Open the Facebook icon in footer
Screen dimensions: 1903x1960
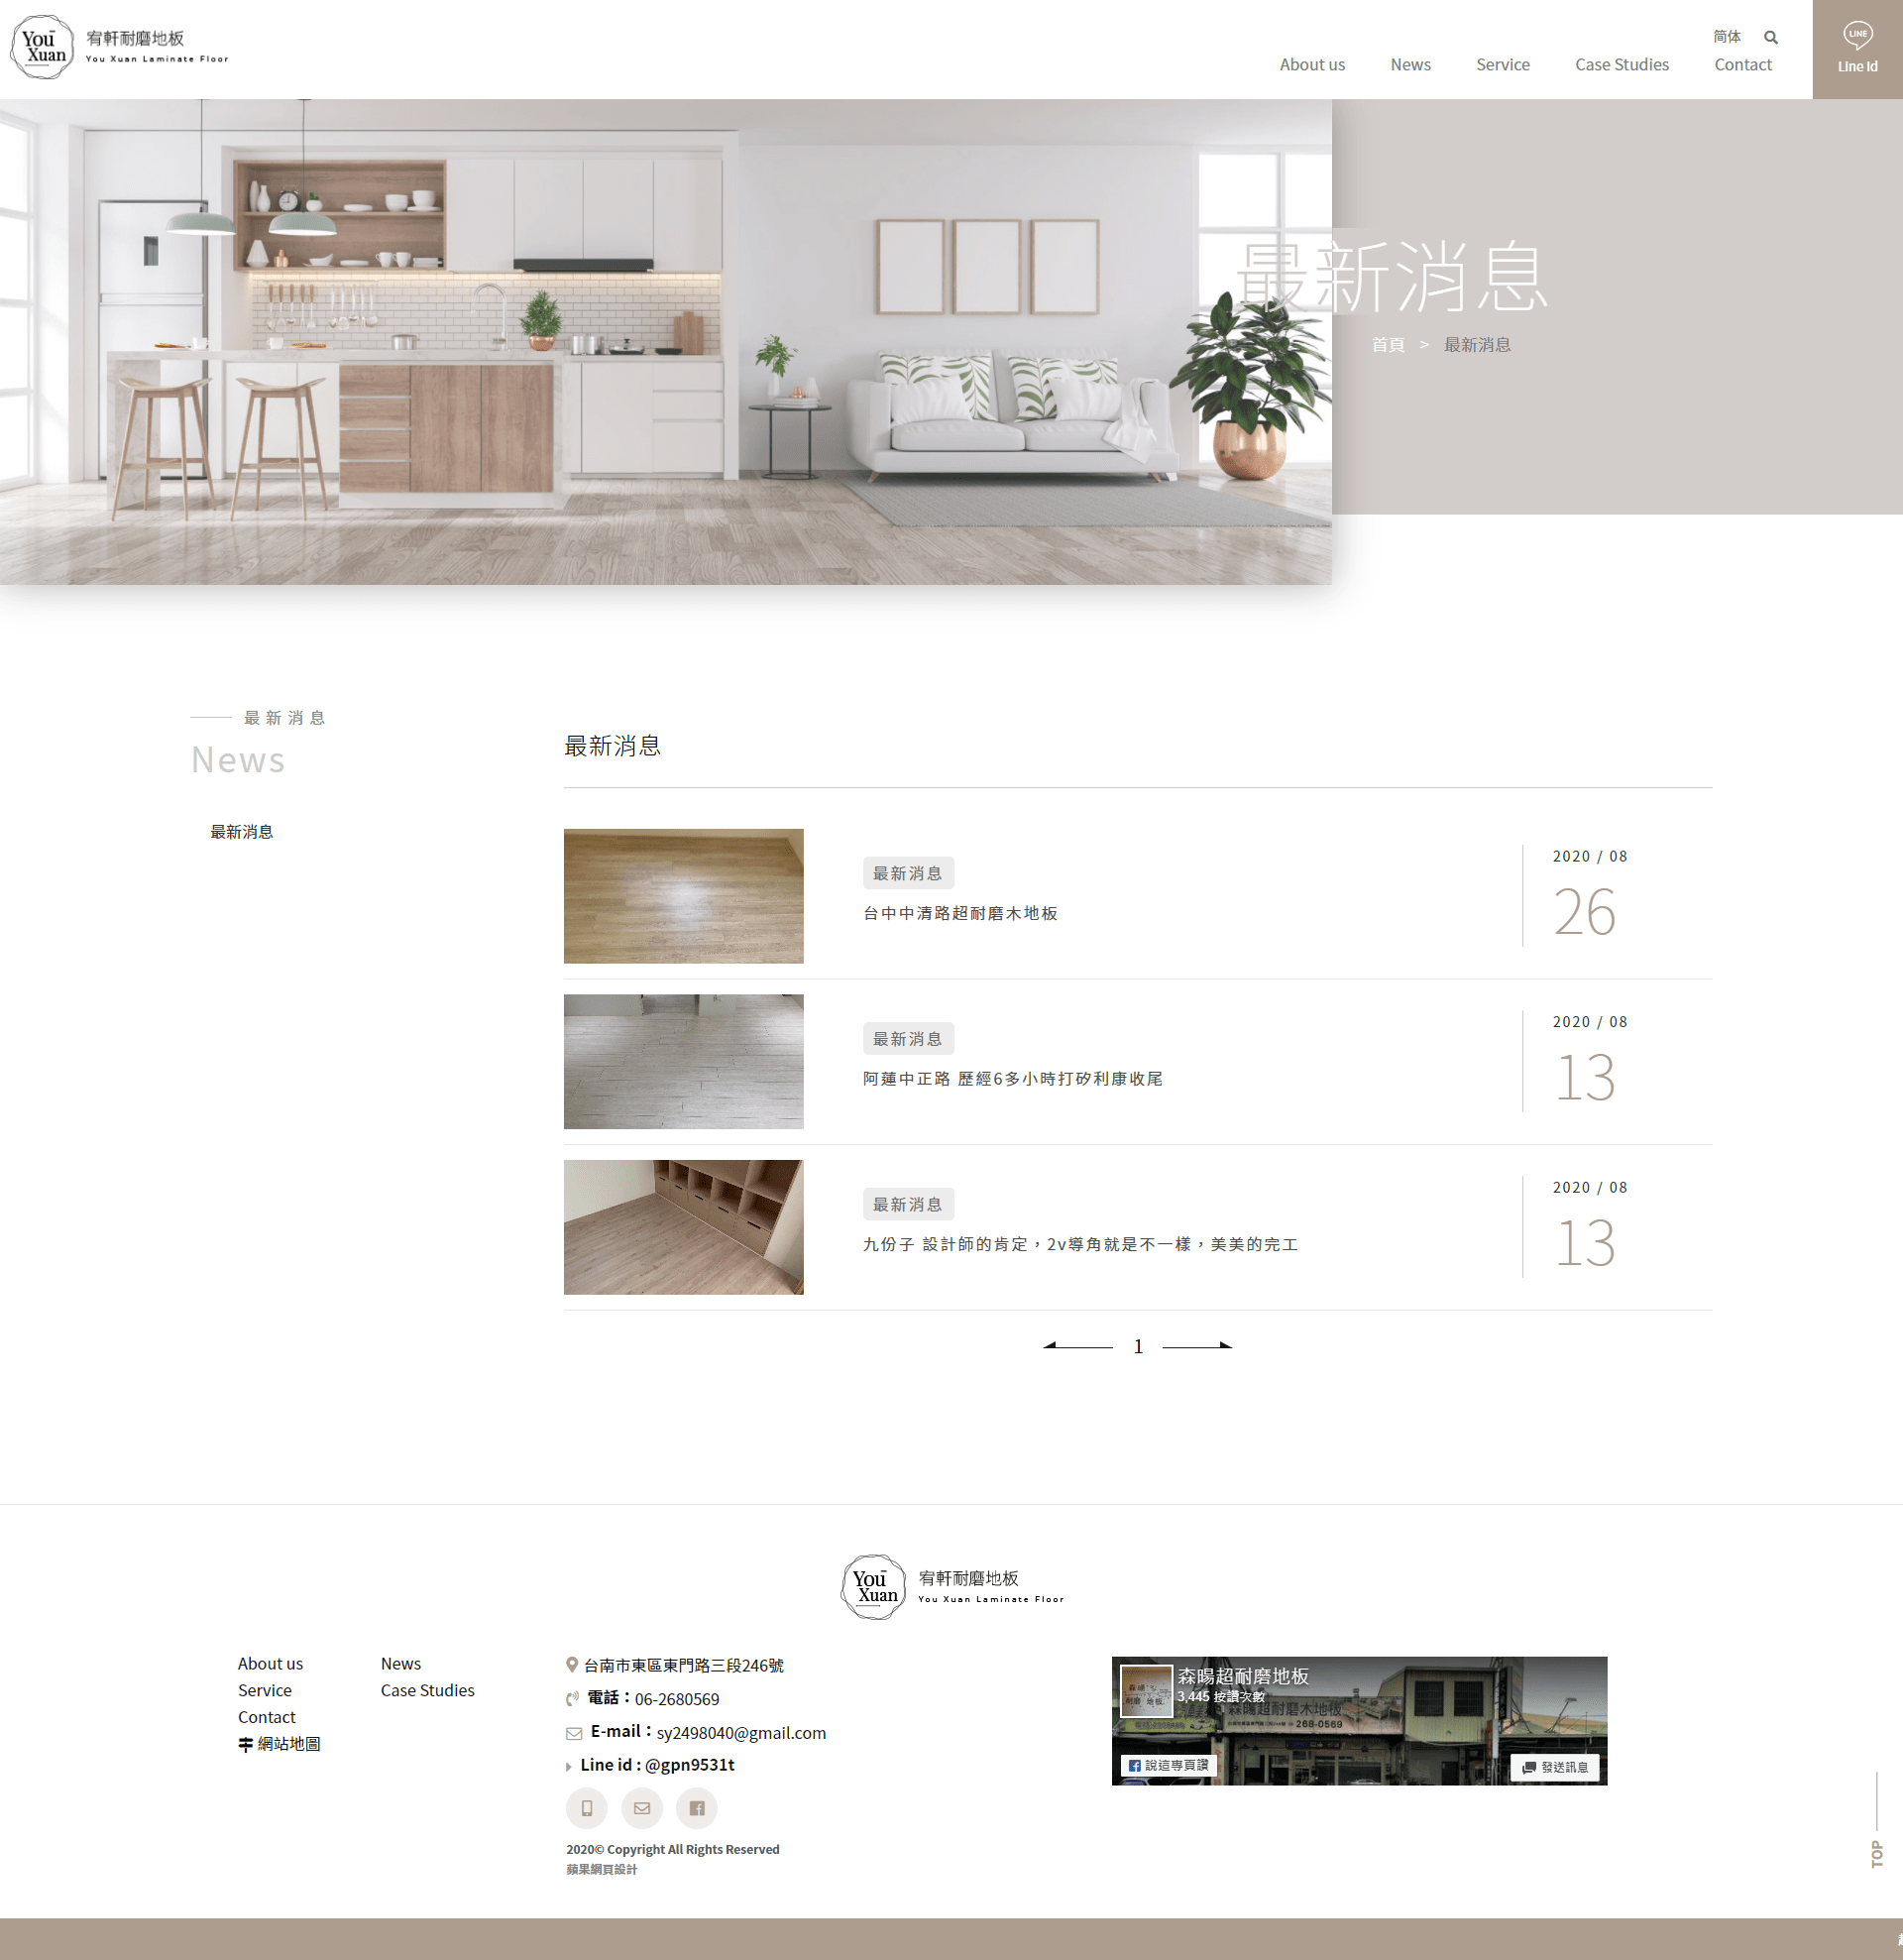[x=697, y=1807]
